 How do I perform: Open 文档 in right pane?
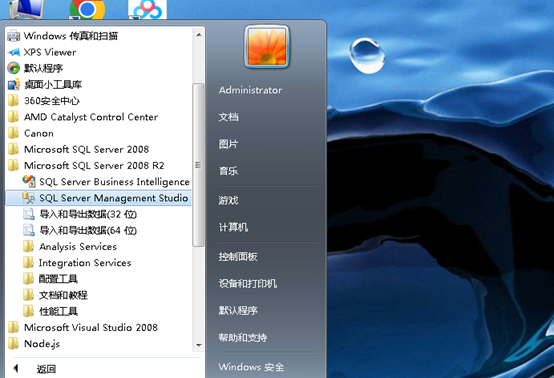coord(228,117)
